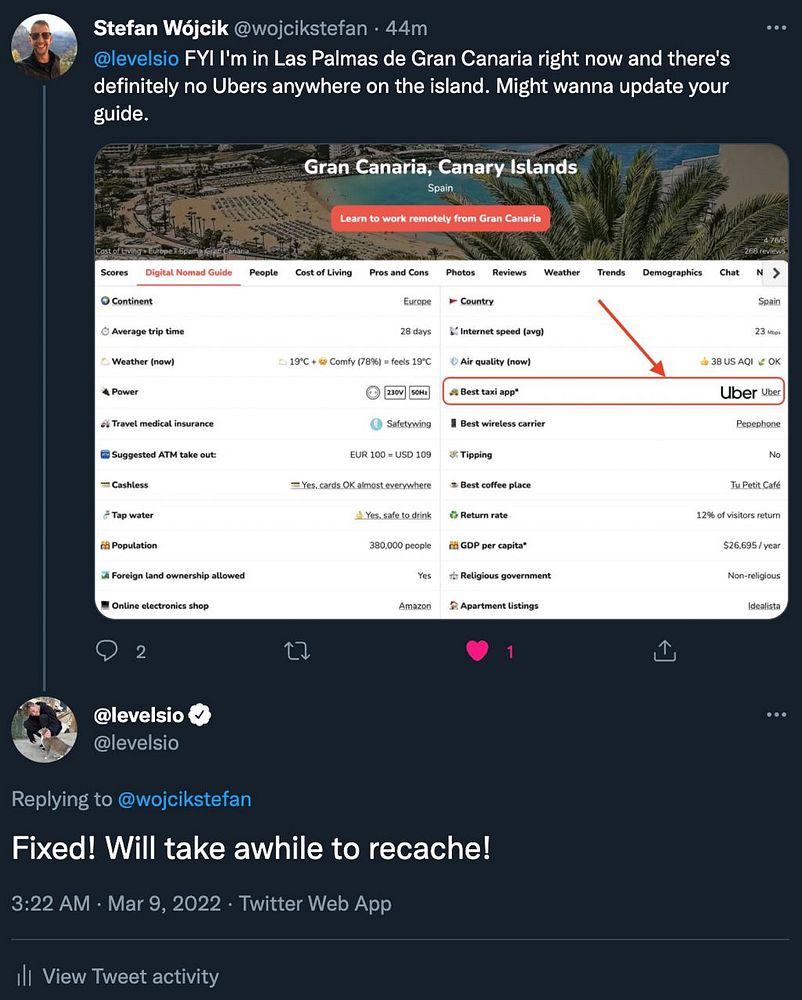This screenshot has height=1000, width=802.
Task: Switch to the Cost of Living tab
Action: 323,272
